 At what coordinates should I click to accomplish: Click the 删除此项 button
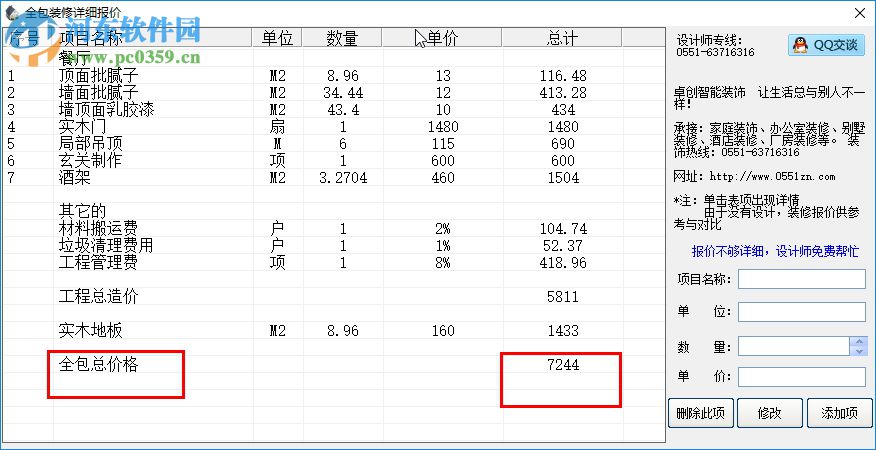701,413
